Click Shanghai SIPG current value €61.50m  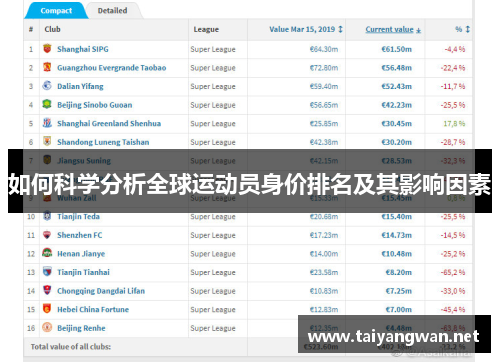(x=397, y=49)
